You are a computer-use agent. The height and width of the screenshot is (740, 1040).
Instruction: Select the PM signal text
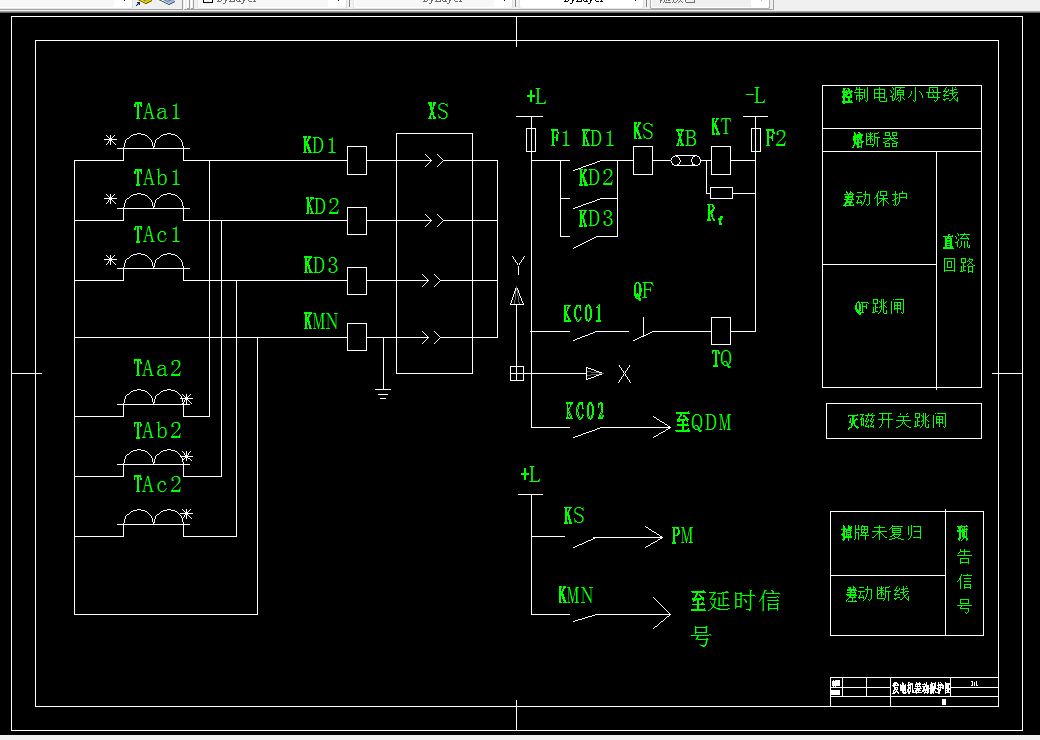pyautogui.click(x=682, y=535)
